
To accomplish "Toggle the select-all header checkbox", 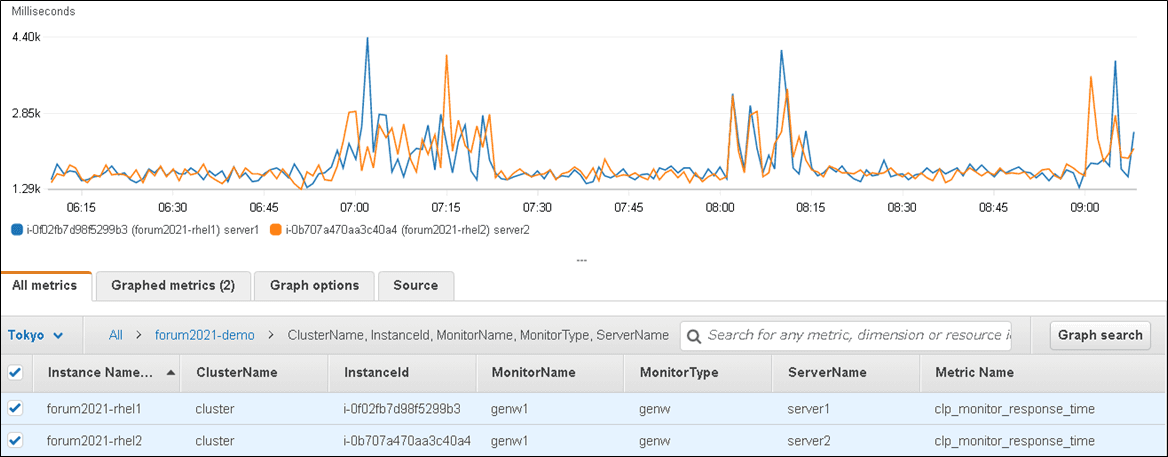I will [15, 372].
